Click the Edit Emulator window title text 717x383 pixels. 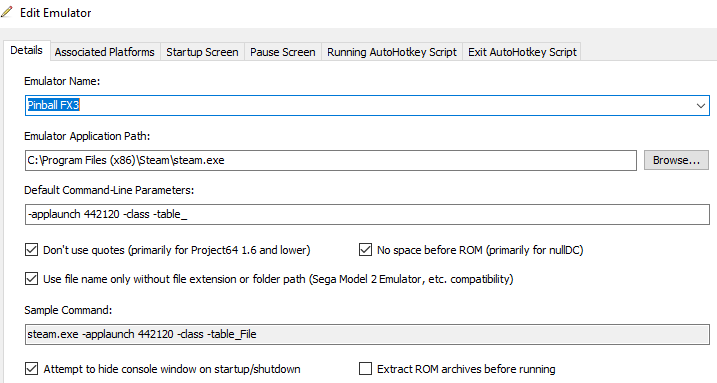[55, 13]
